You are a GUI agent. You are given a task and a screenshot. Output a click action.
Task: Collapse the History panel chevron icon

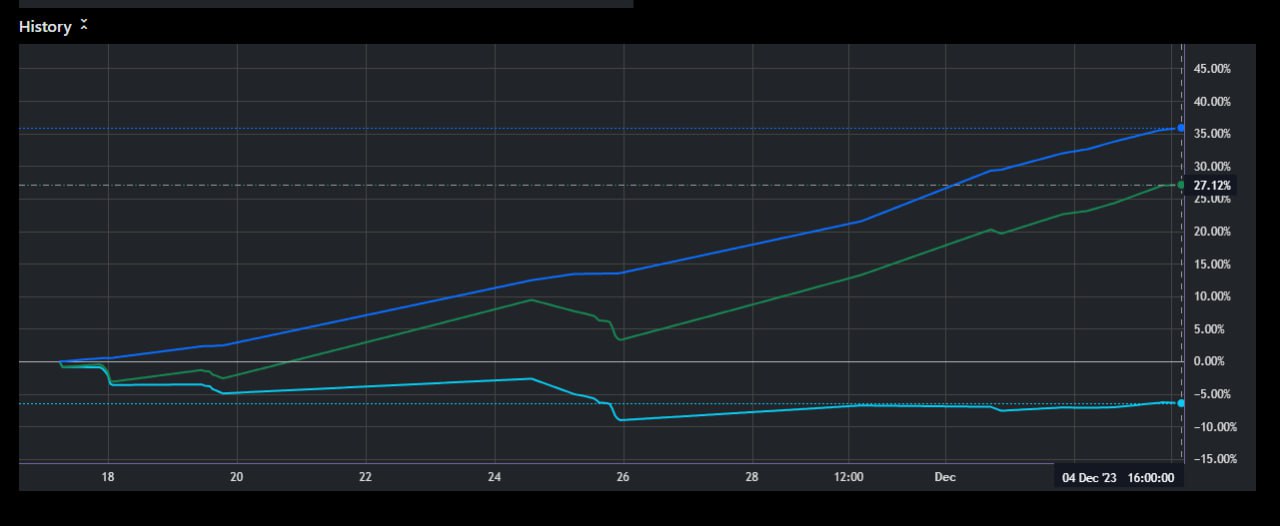point(84,26)
